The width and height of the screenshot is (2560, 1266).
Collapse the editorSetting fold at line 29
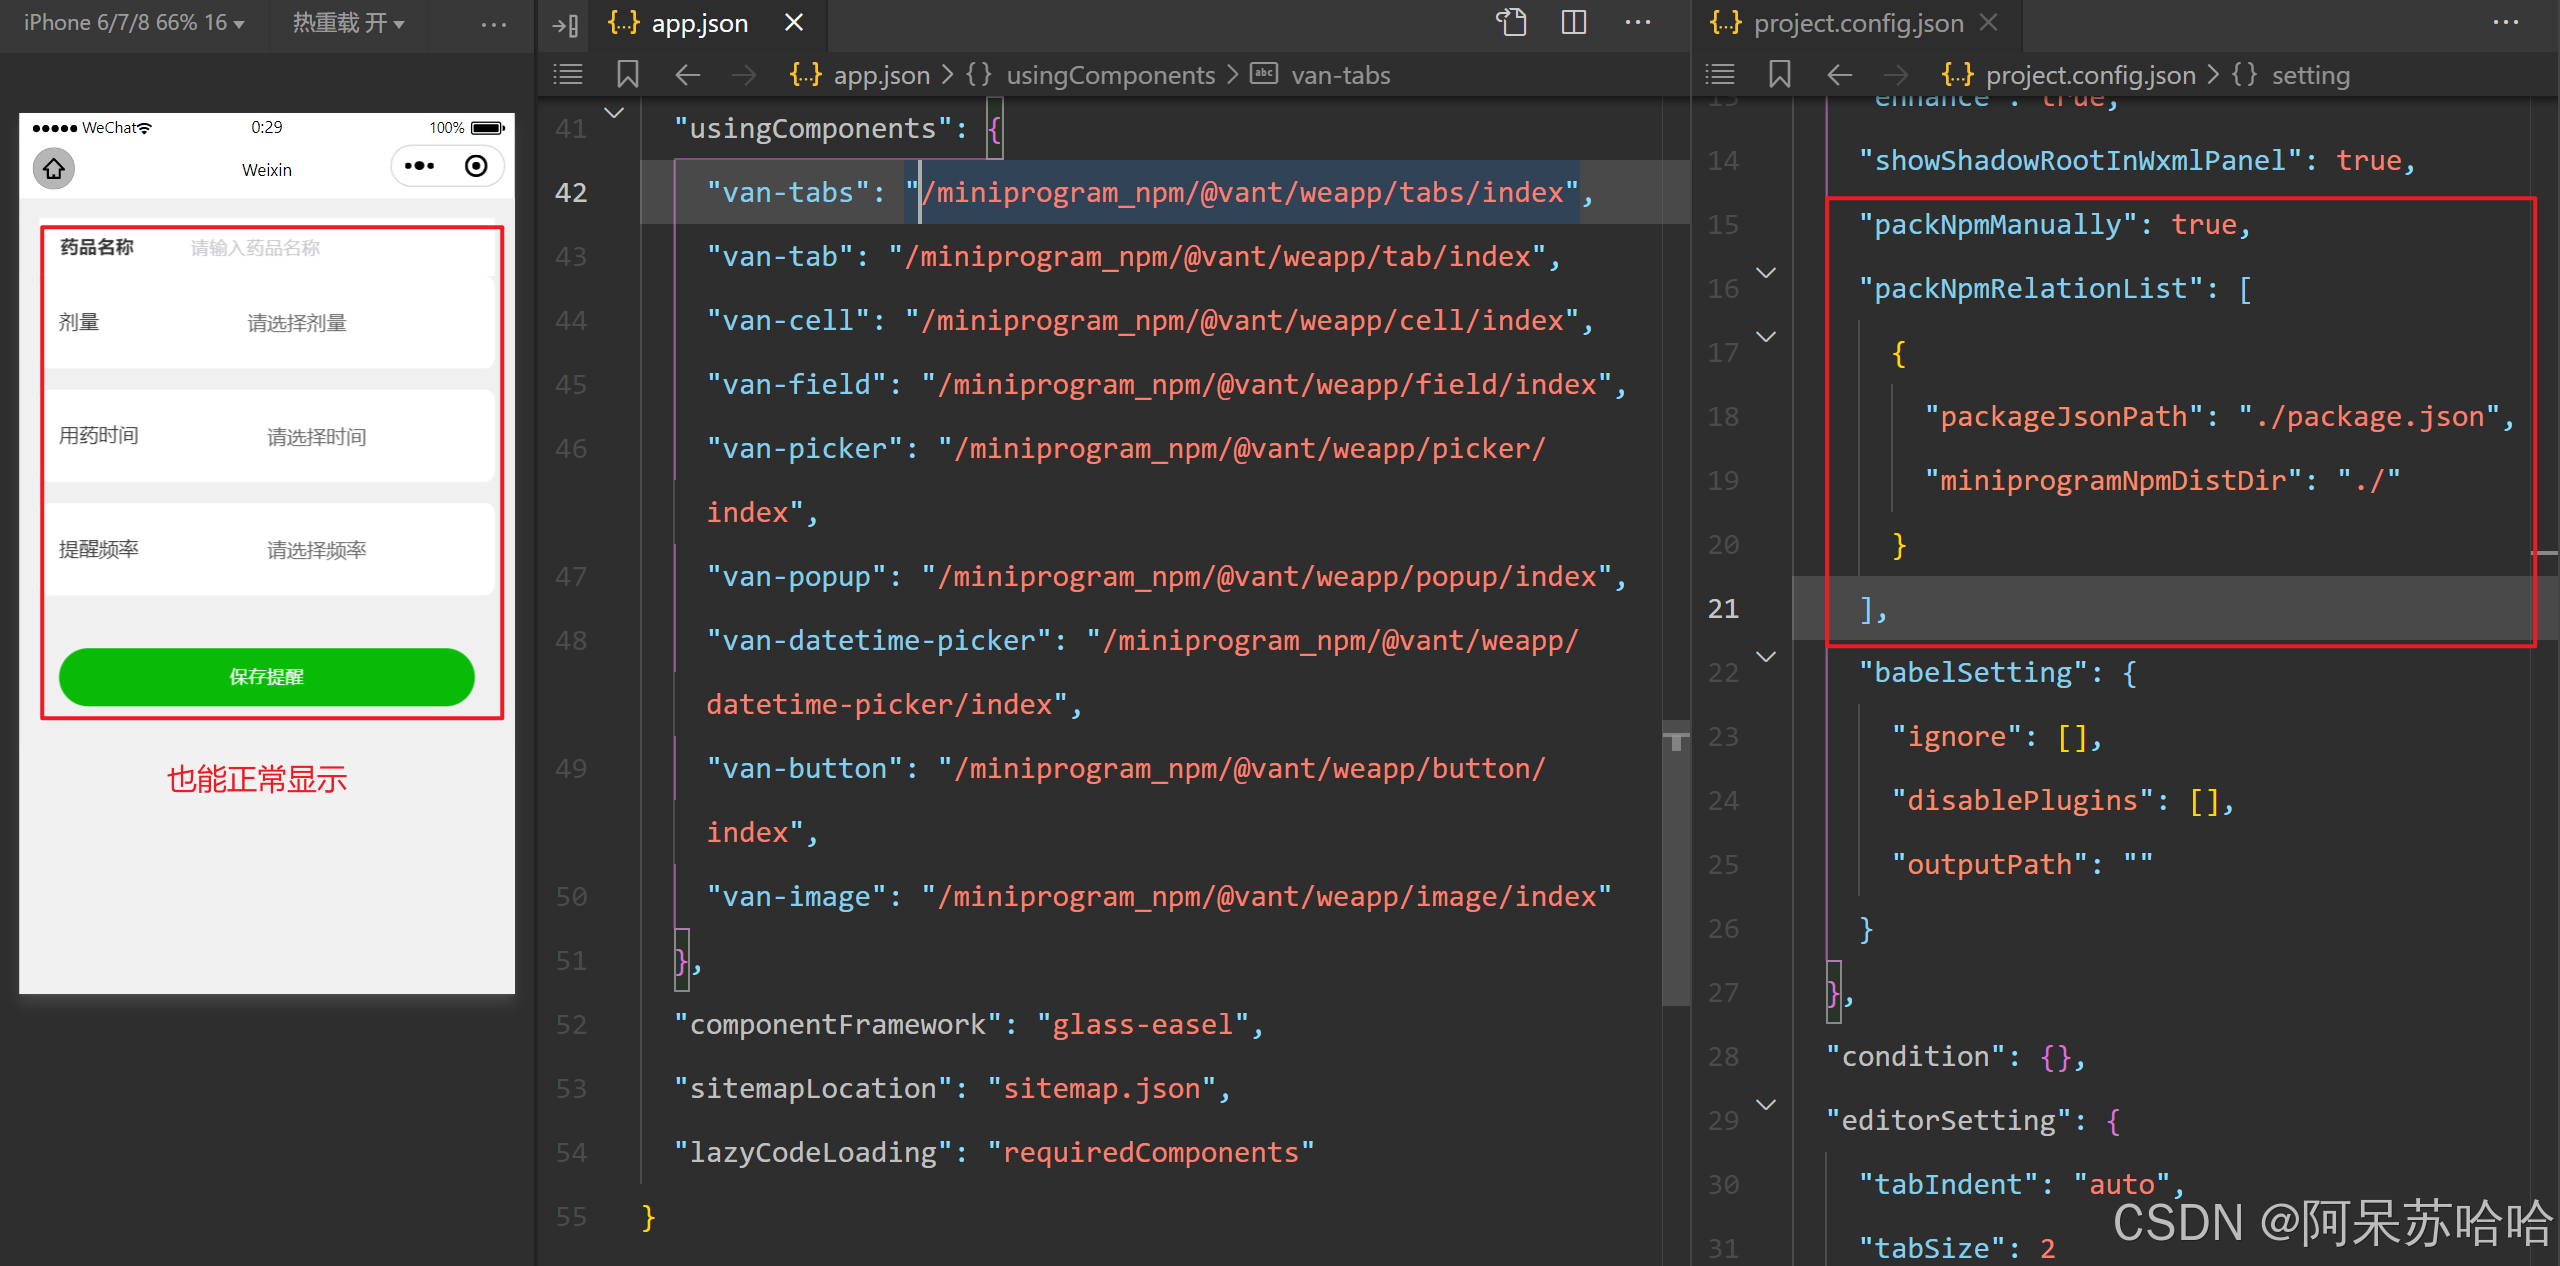(x=1766, y=1105)
